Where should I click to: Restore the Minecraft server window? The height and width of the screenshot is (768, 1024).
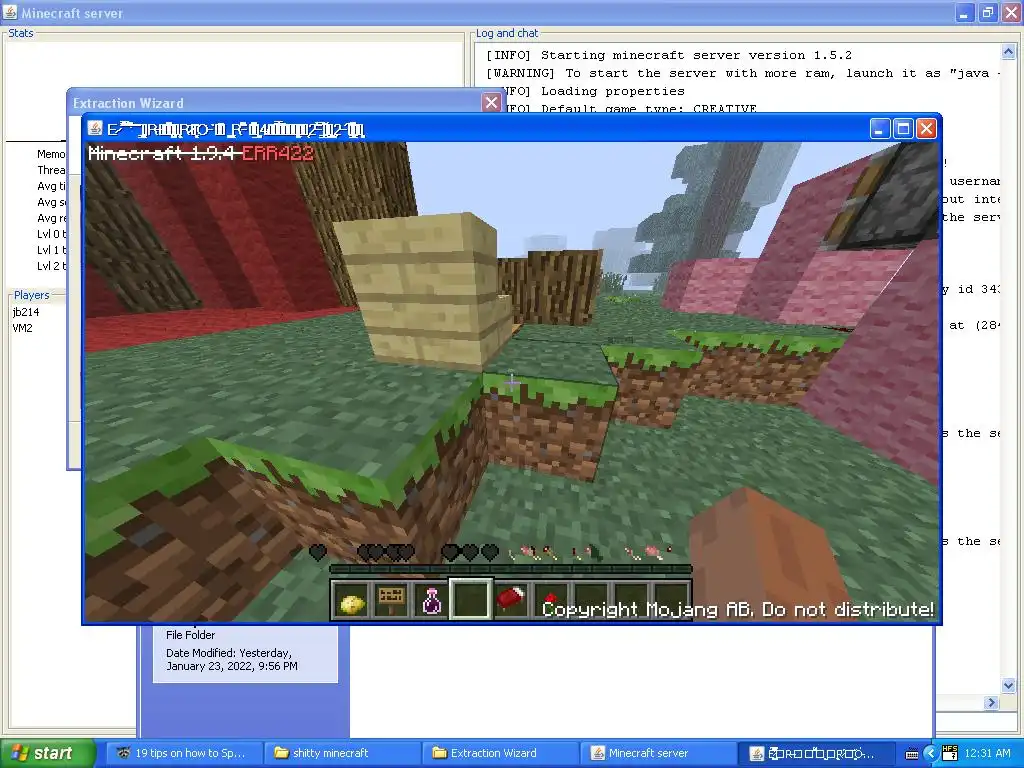(987, 12)
